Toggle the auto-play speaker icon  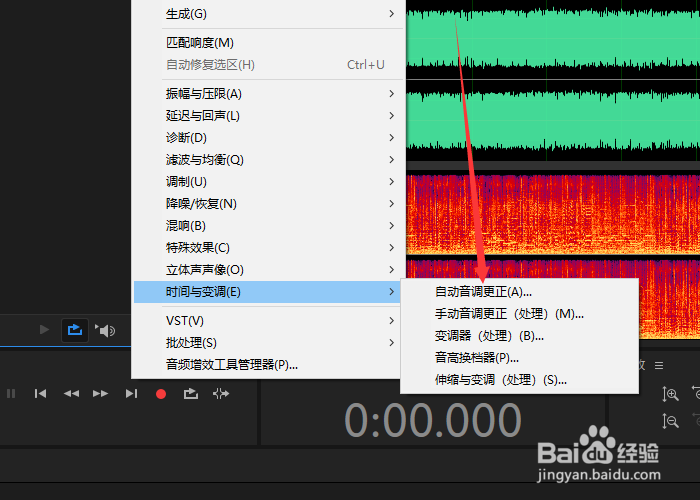[x=105, y=330]
